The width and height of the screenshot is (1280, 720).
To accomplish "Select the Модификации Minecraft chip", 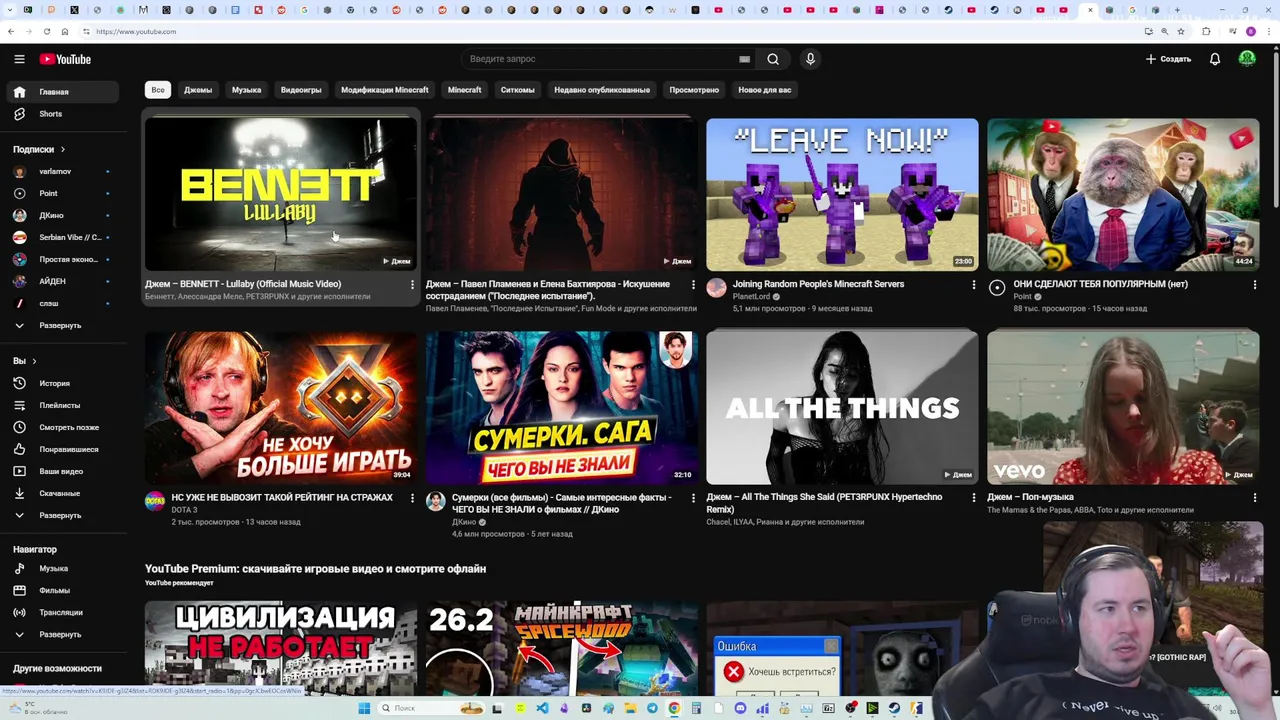I will click(x=384, y=90).
